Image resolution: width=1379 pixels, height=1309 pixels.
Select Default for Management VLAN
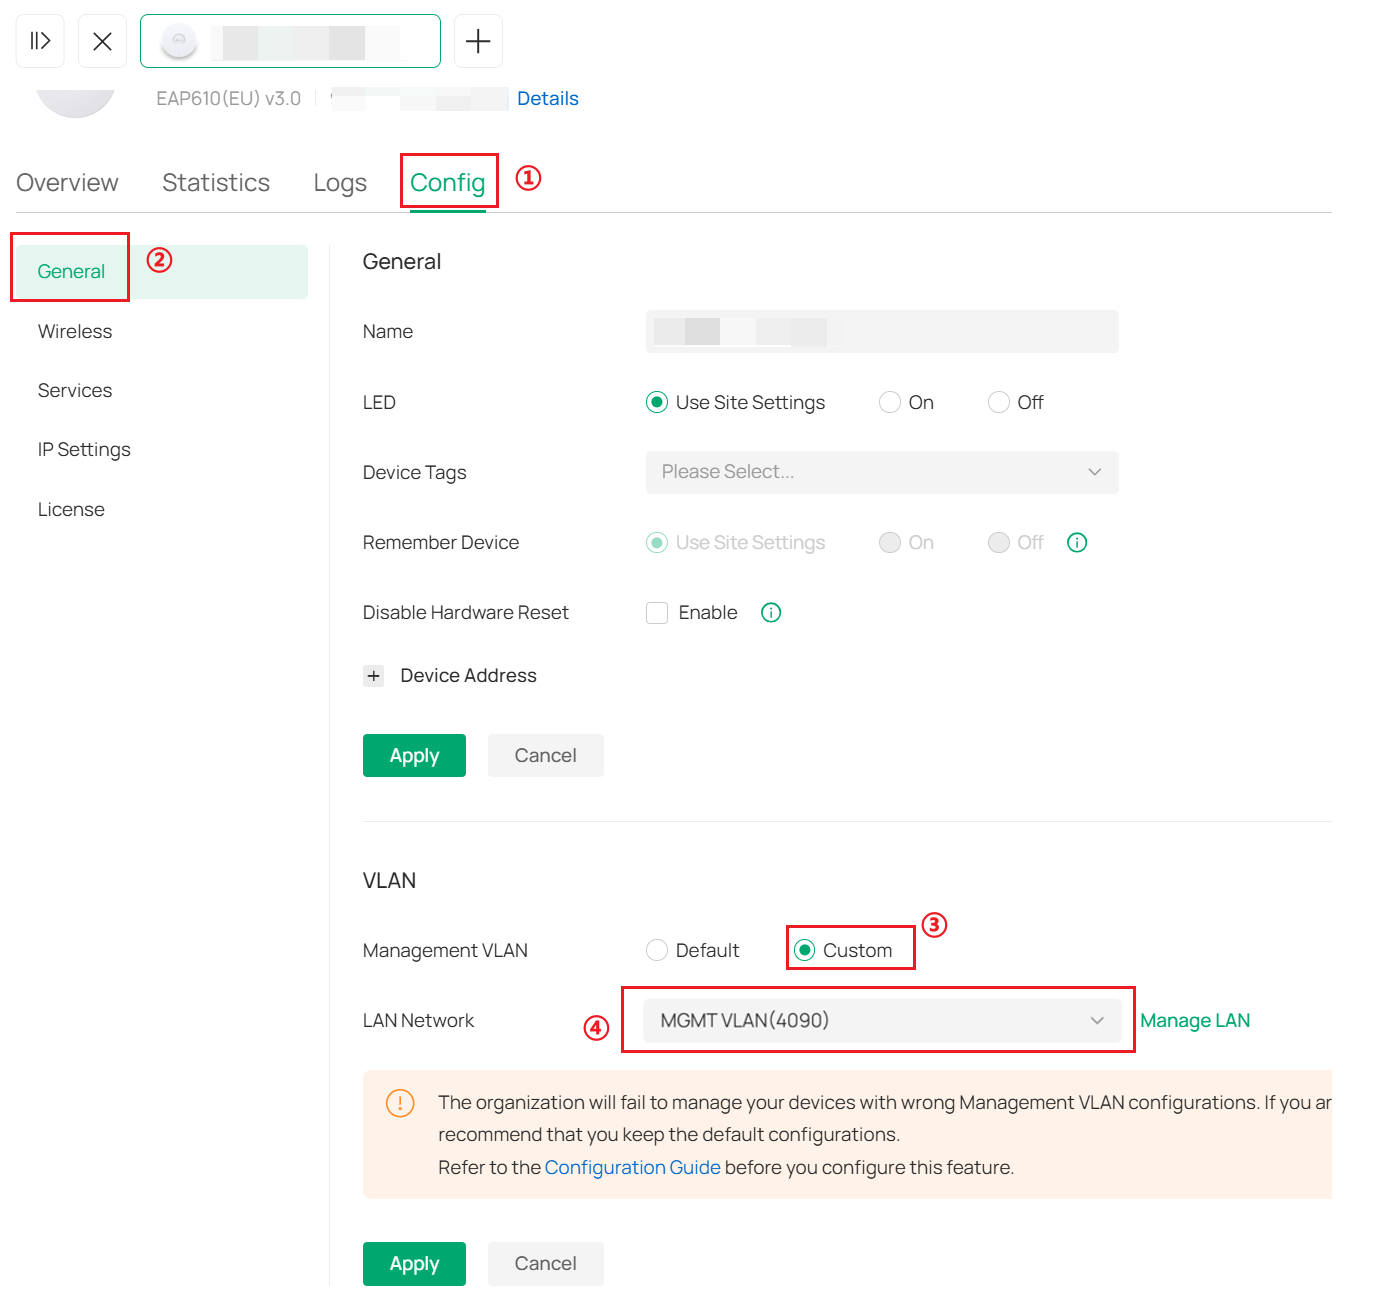pos(657,950)
